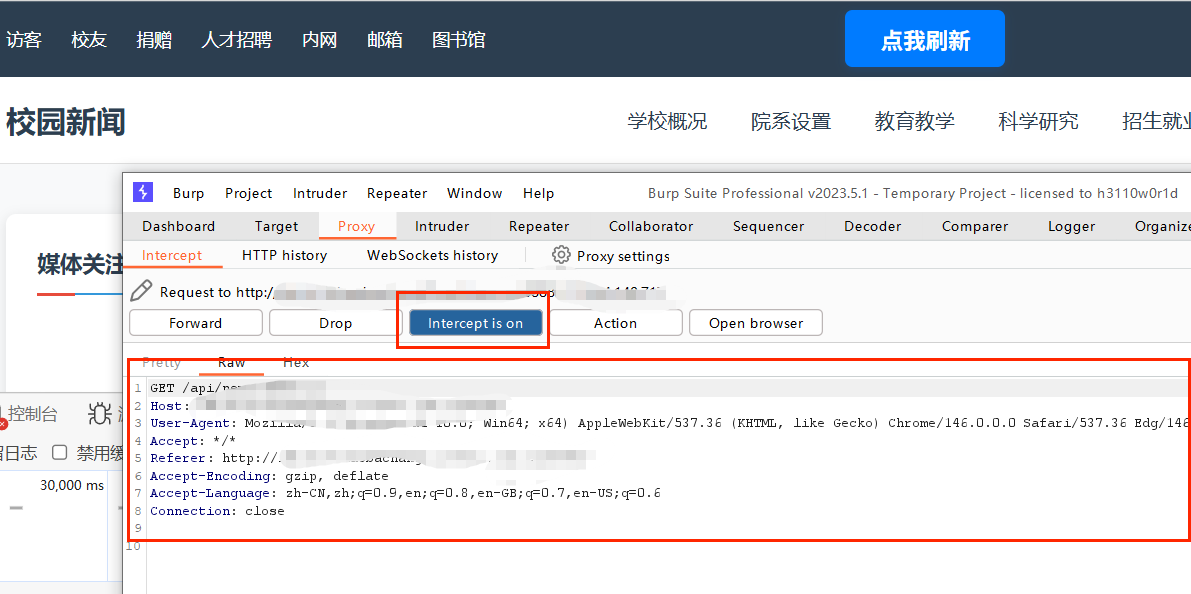Open the Repeater menu in menu bar
The height and width of the screenshot is (594, 1191).
tap(396, 193)
